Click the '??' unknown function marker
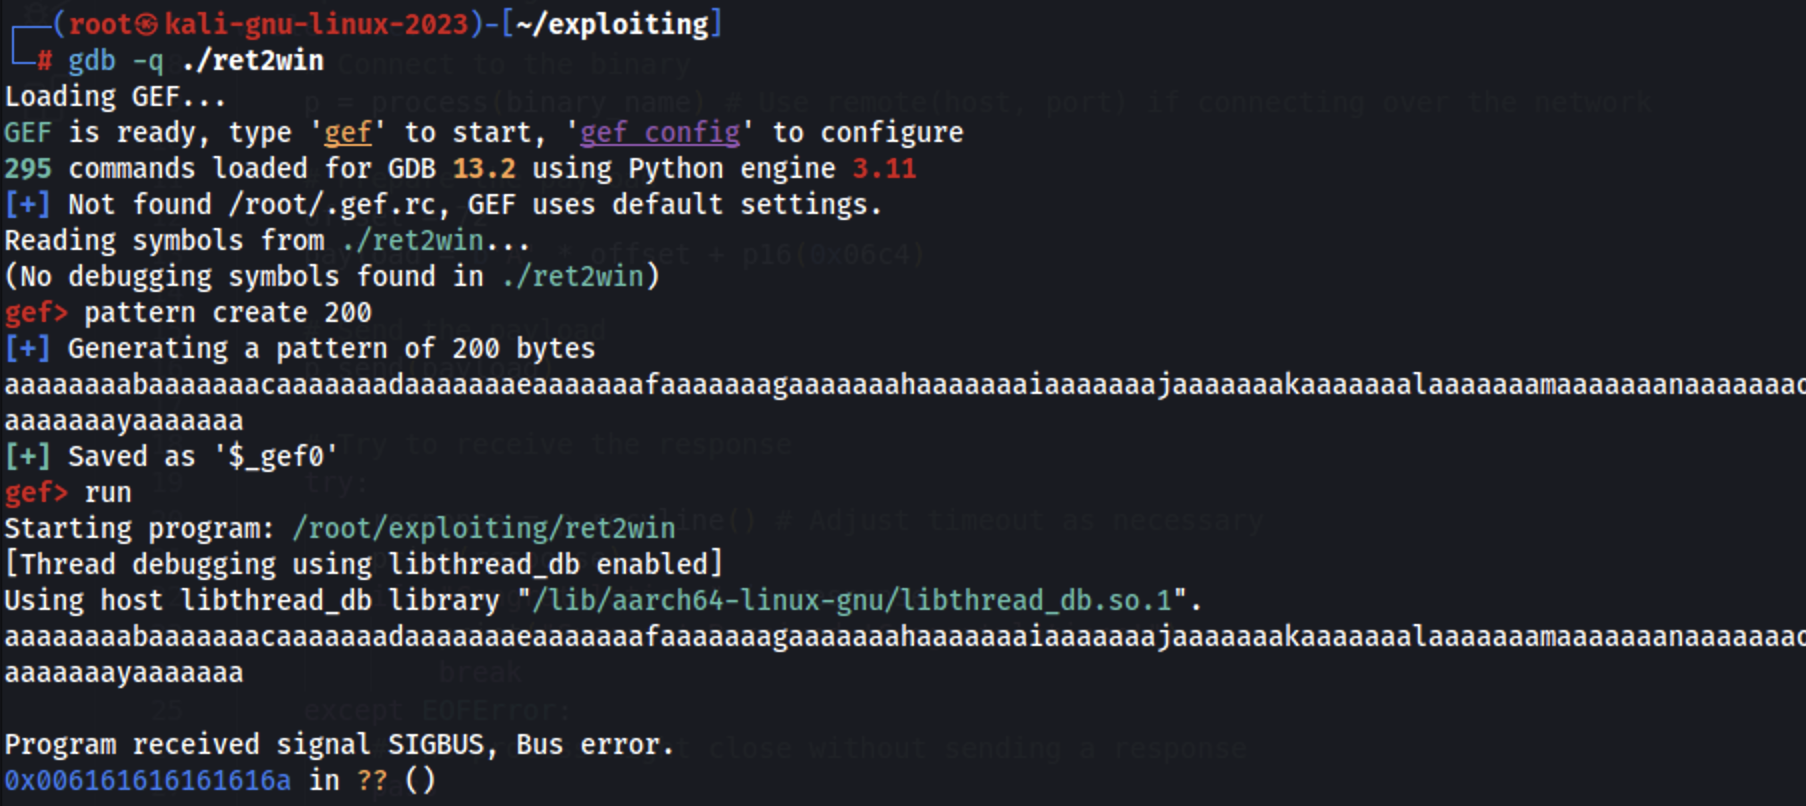 coord(372,780)
